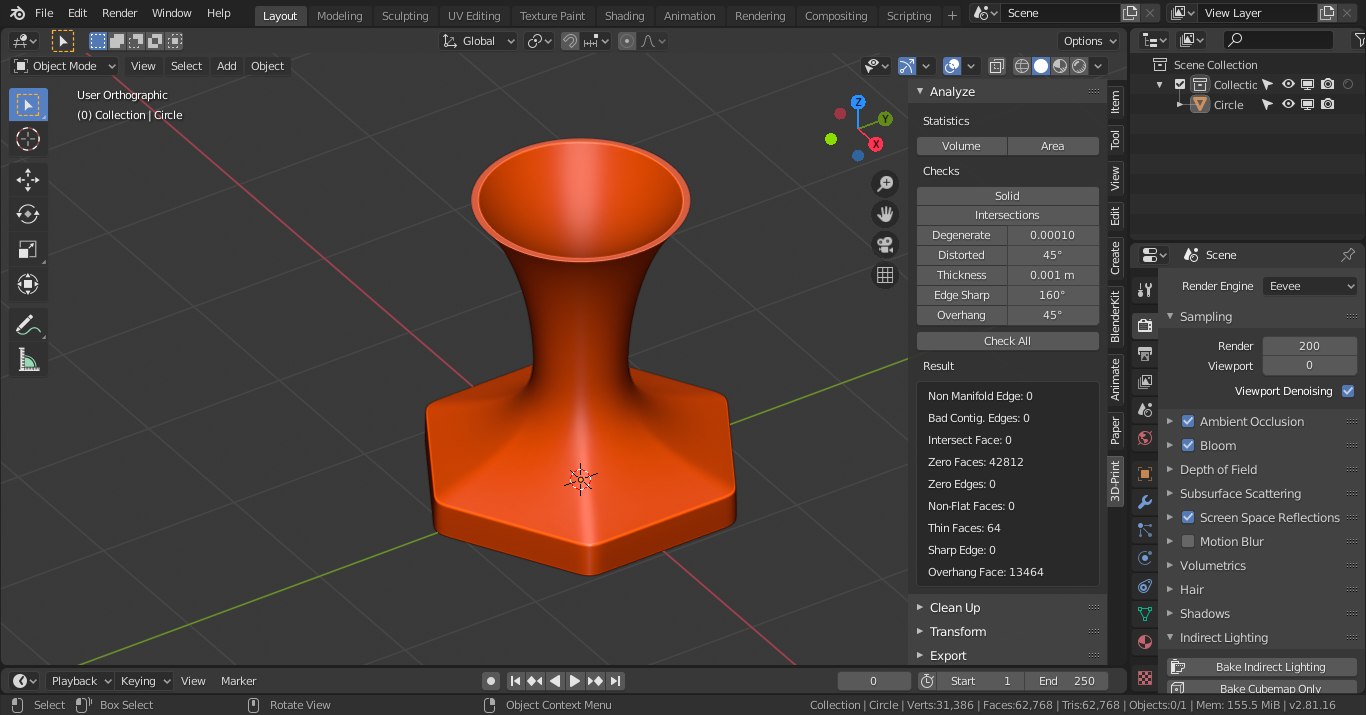1366x715 pixels.
Task: Switch viewport to Rendered shading mode
Action: (x=1078, y=65)
